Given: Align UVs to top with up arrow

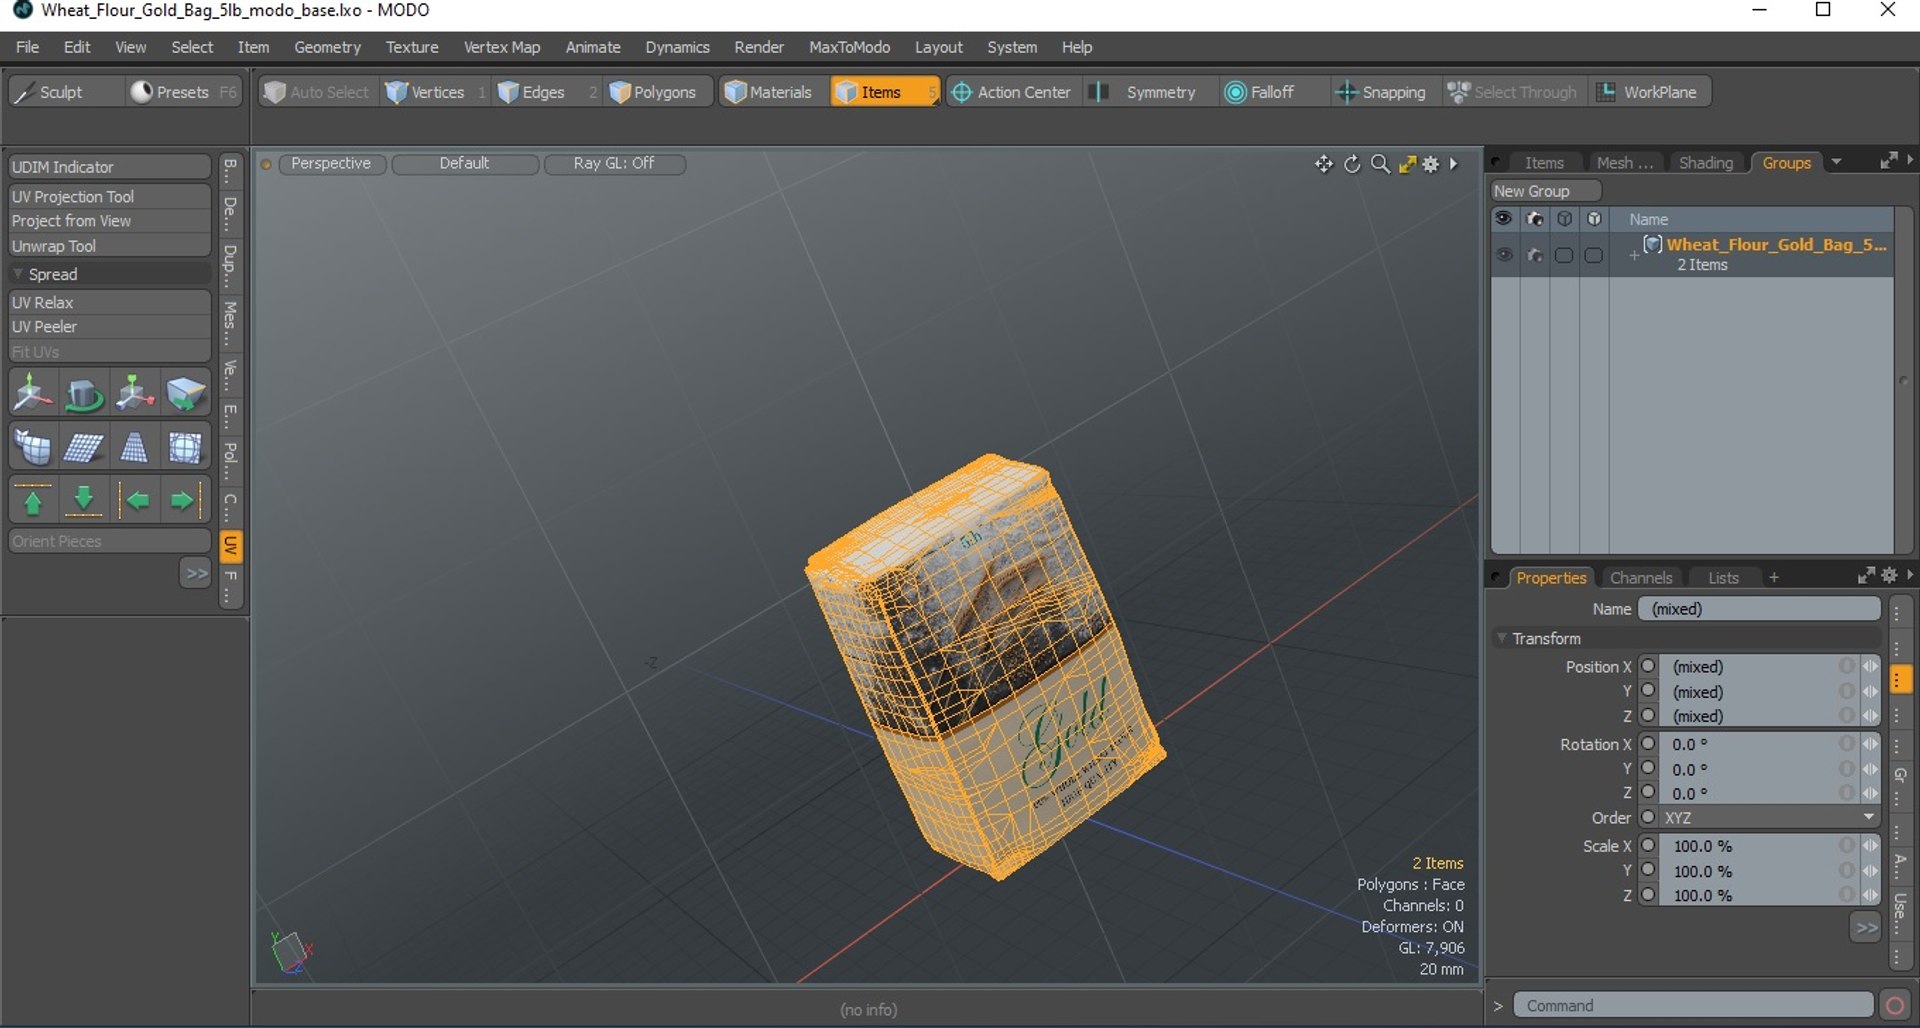Looking at the screenshot, I should (33, 500).
